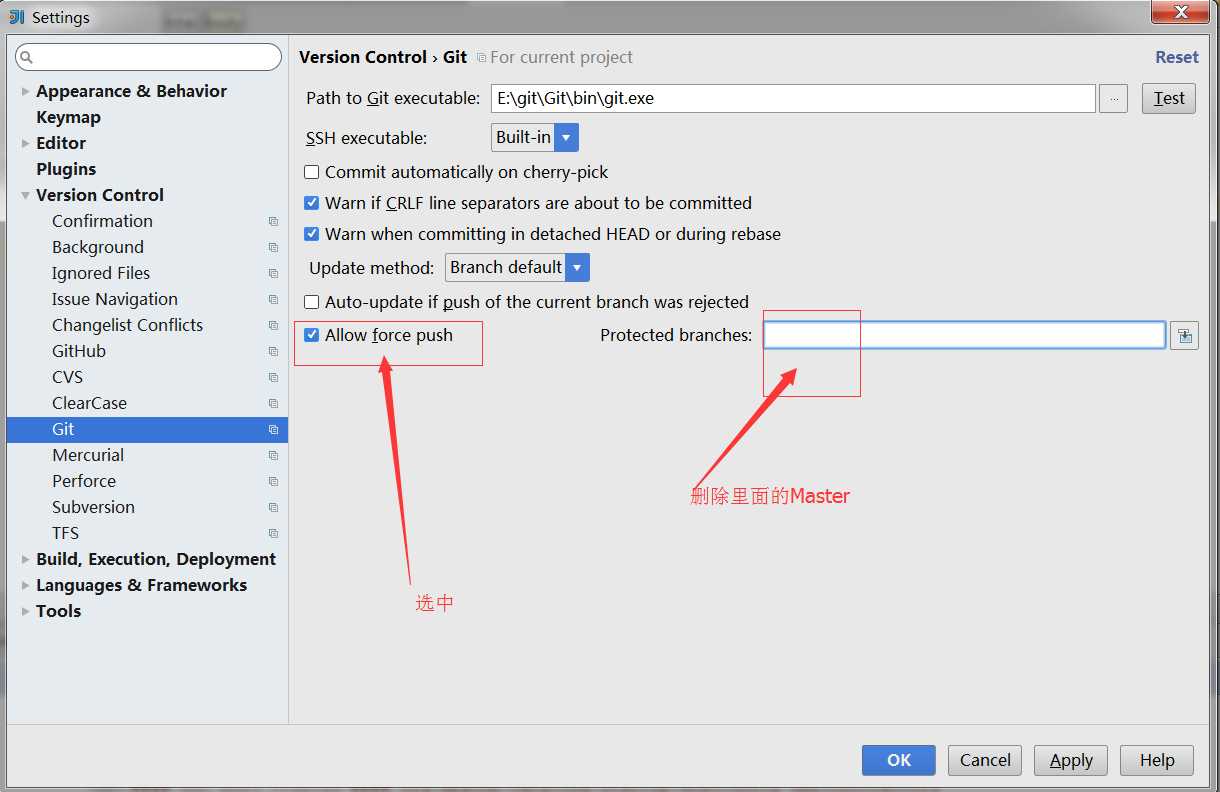1220x792 pixels.
Task: Click the project-level icon beside ClearCase
Action: tap(273, 403)
